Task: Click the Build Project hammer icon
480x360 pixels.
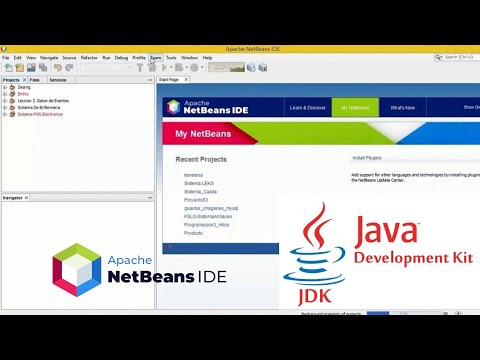Action: point(140,68)
